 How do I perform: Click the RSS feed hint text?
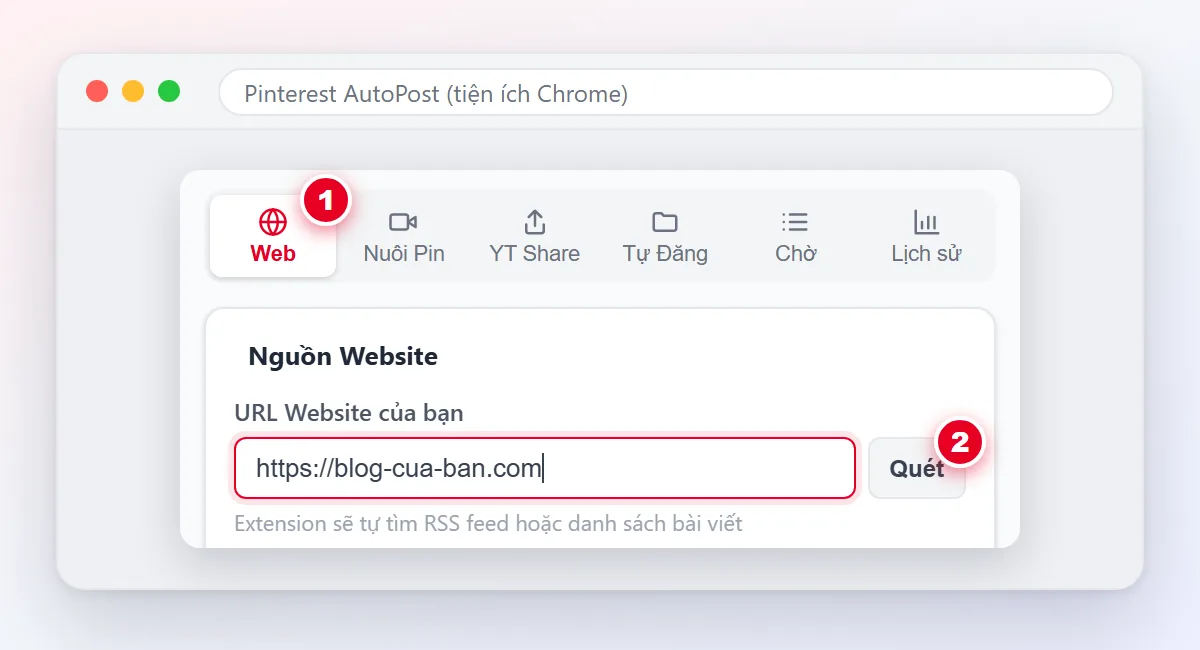[x=488, y=523]
